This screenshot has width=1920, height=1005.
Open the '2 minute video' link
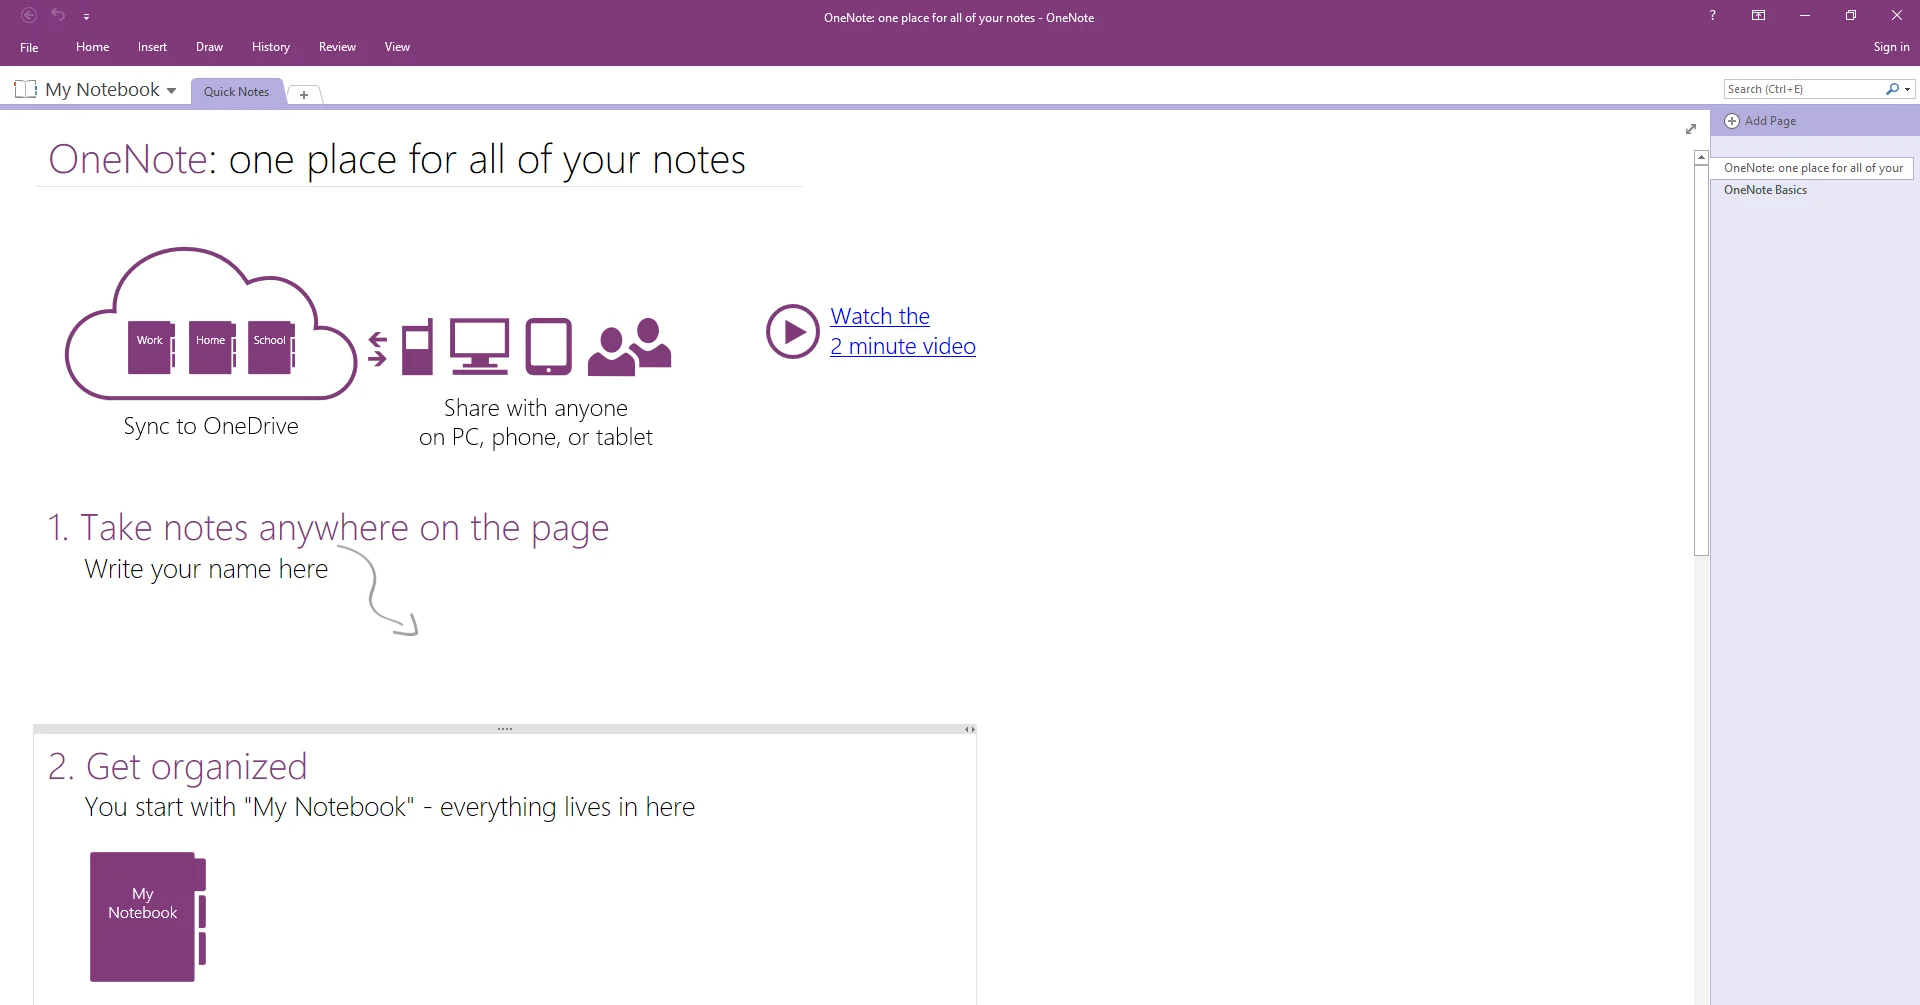pos(903,346)
